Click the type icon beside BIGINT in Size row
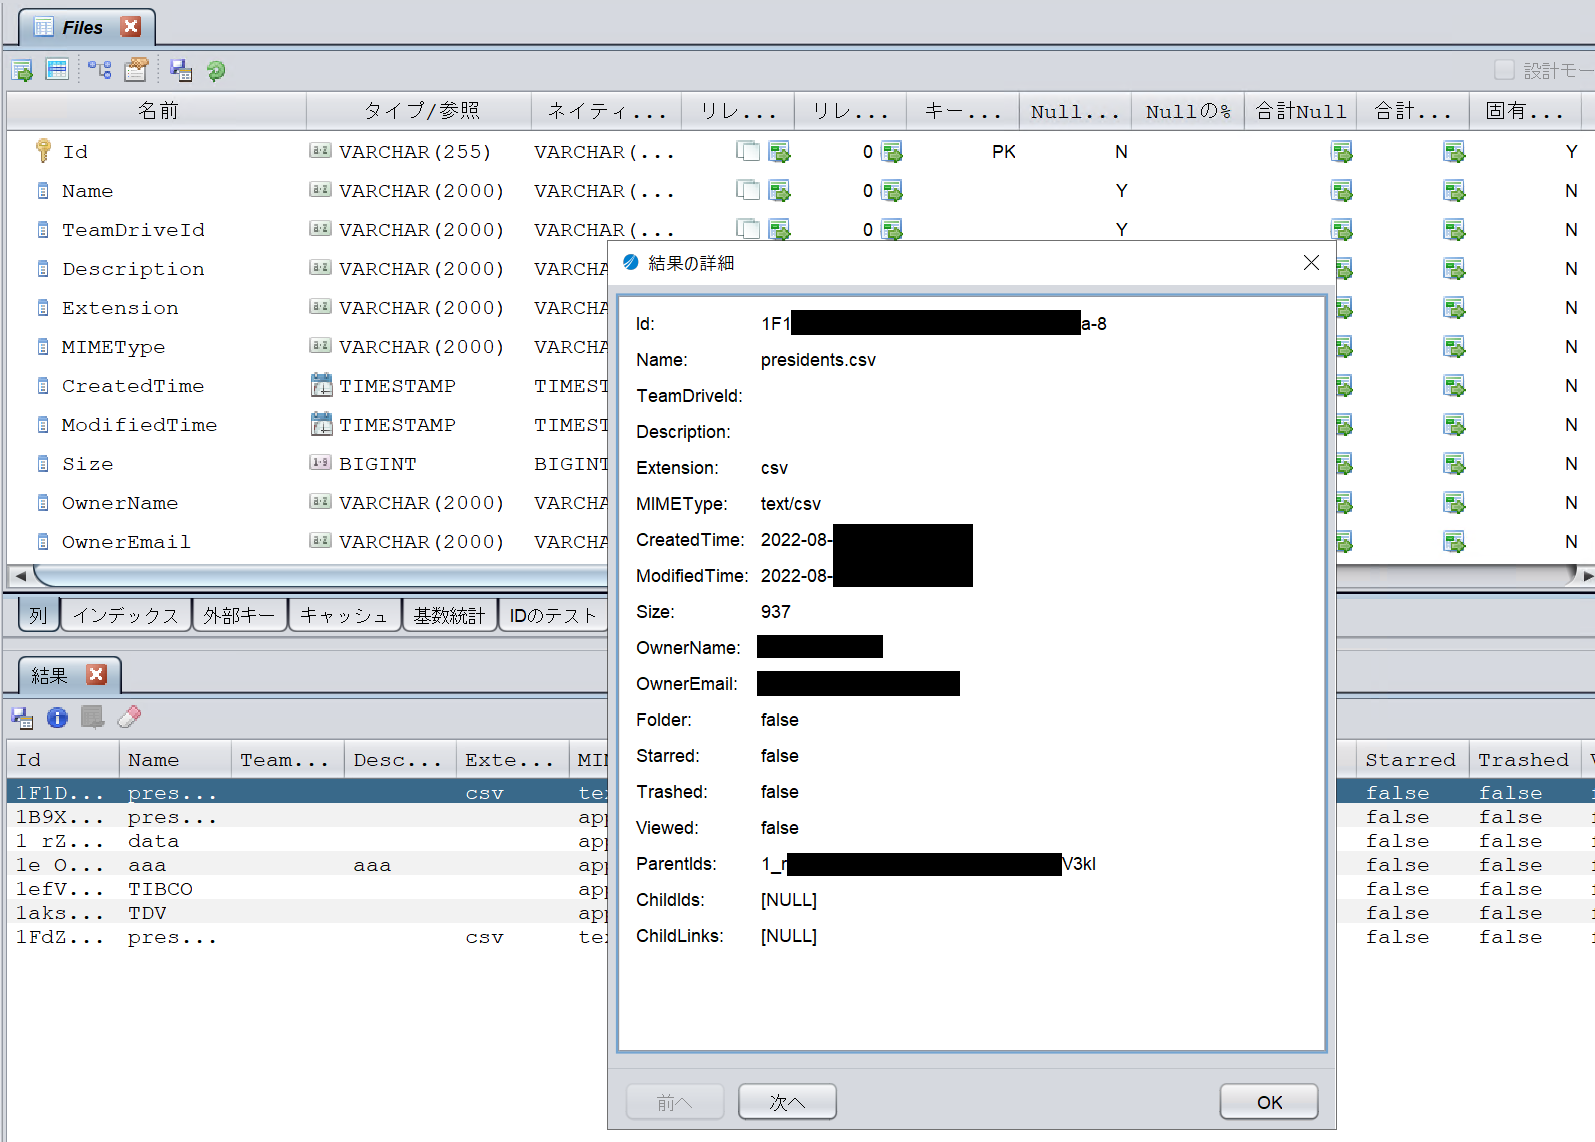Viewport: 1595px width, 1142px height. (x=320, y=463)
